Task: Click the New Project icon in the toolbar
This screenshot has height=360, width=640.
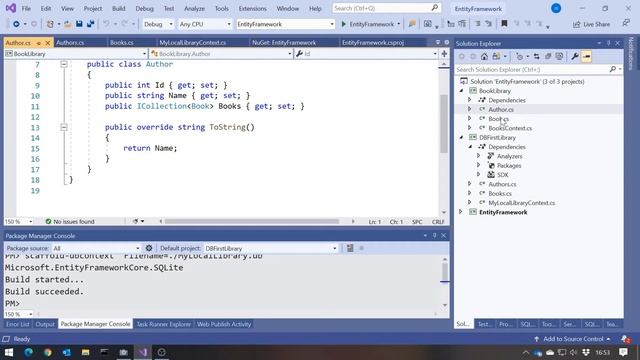Action: coord(50,24)
